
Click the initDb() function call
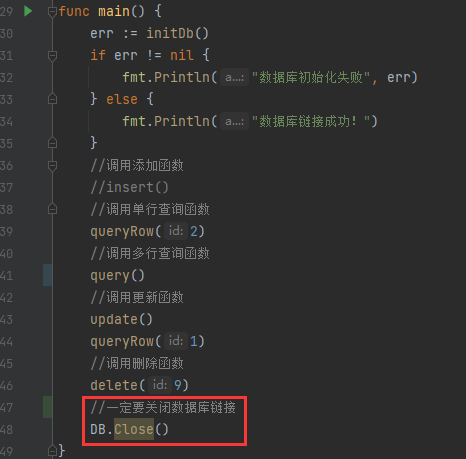pos(177,33)
